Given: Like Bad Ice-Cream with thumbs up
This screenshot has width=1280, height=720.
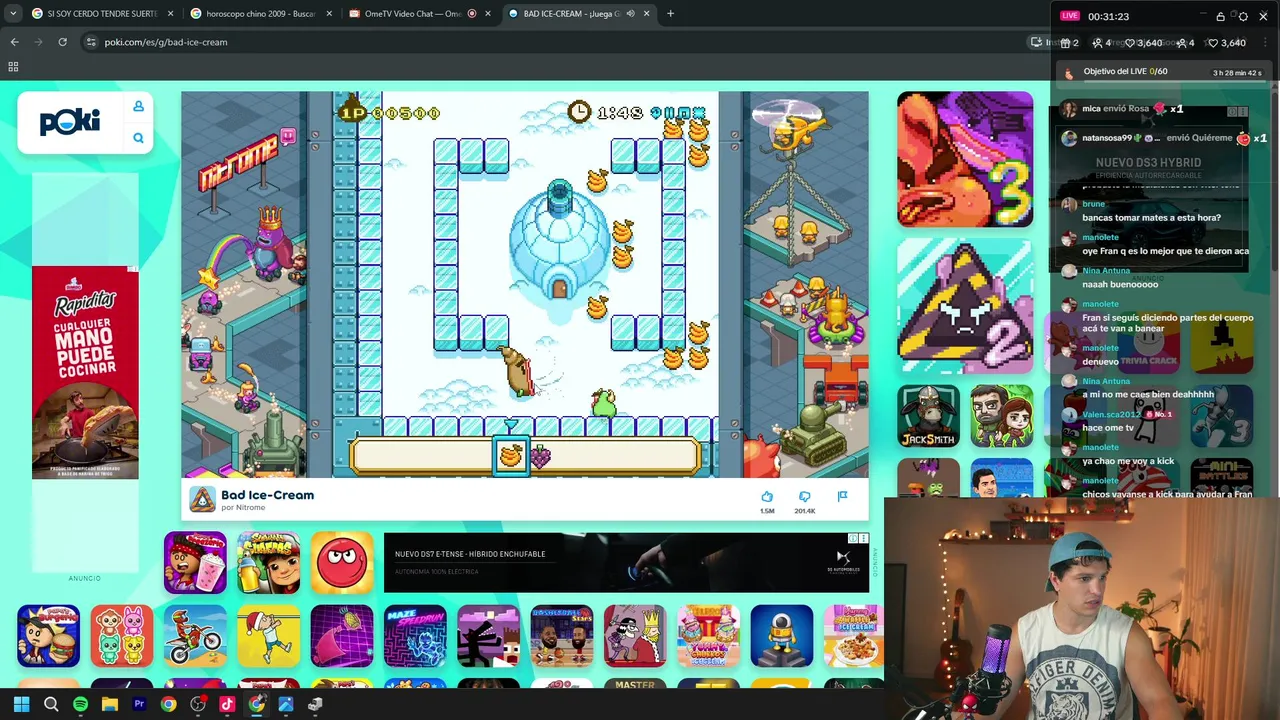Looking at the screenshot, I should click(x=767, y=497).
